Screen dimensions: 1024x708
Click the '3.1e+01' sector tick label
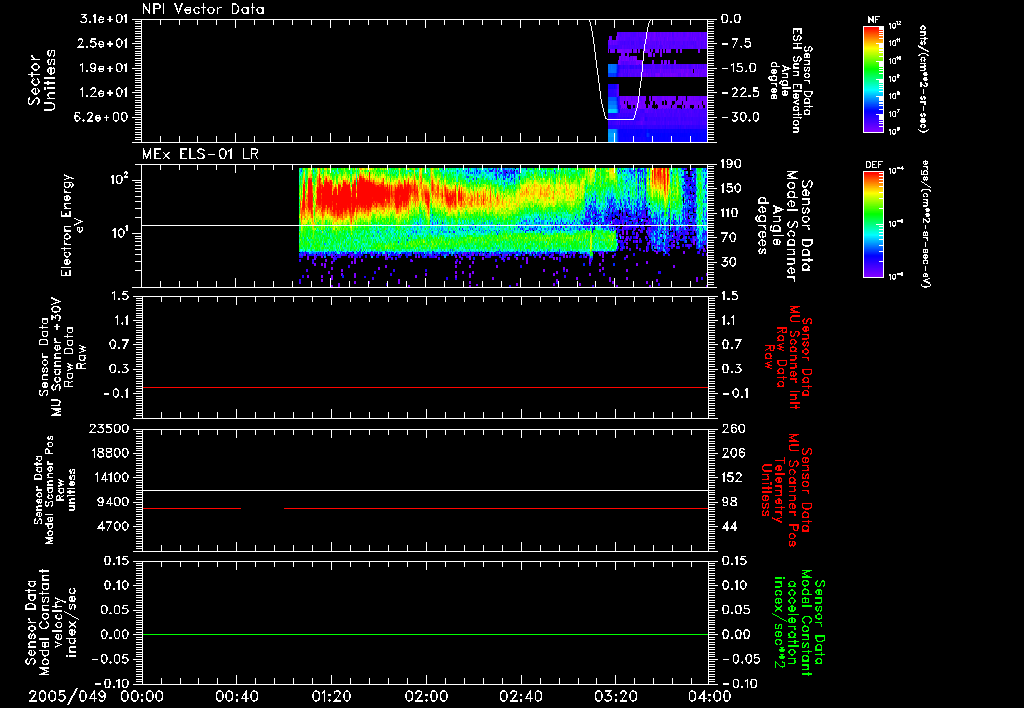pyautogui.click(x=106, y=19)
